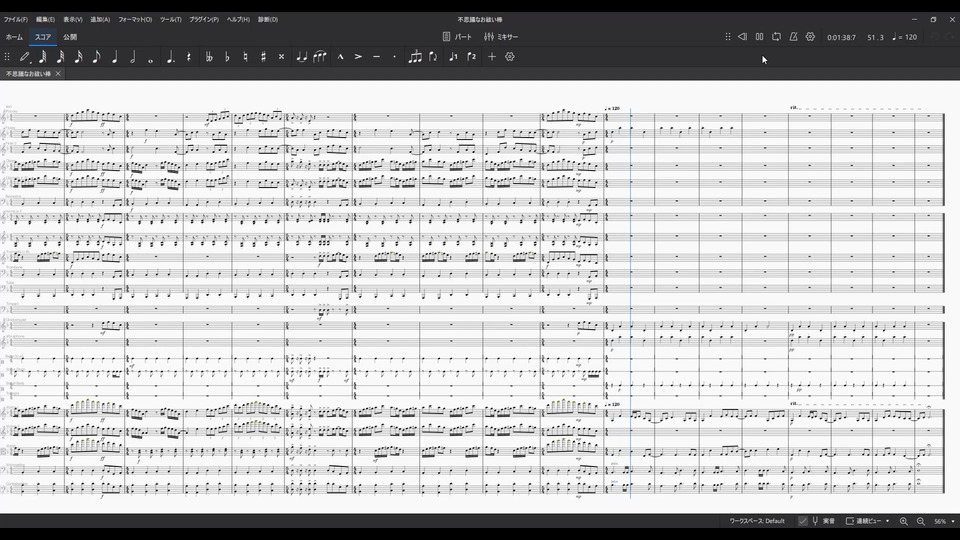Switch to ホーム tab
This screenshot has height=540, width=960.
(x=14, y=37)
